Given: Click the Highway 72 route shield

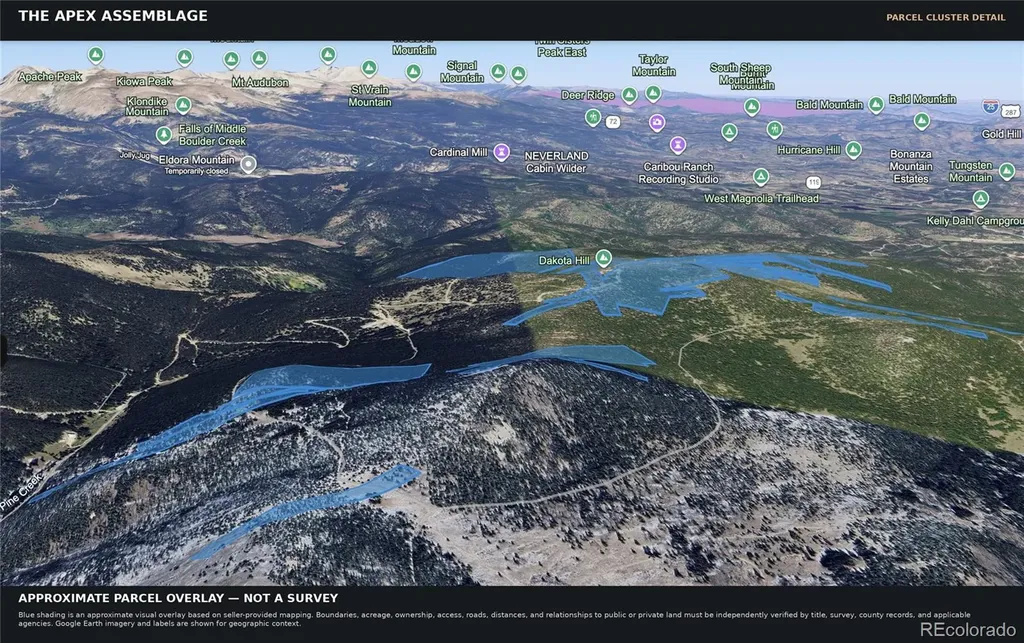Looking at the screenshot, I should [613, 121].
